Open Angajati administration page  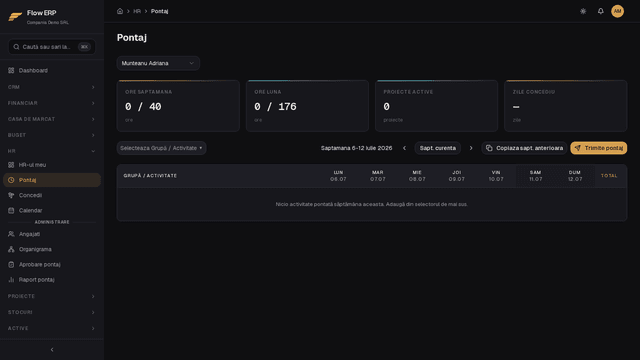[x=52, y=234]
